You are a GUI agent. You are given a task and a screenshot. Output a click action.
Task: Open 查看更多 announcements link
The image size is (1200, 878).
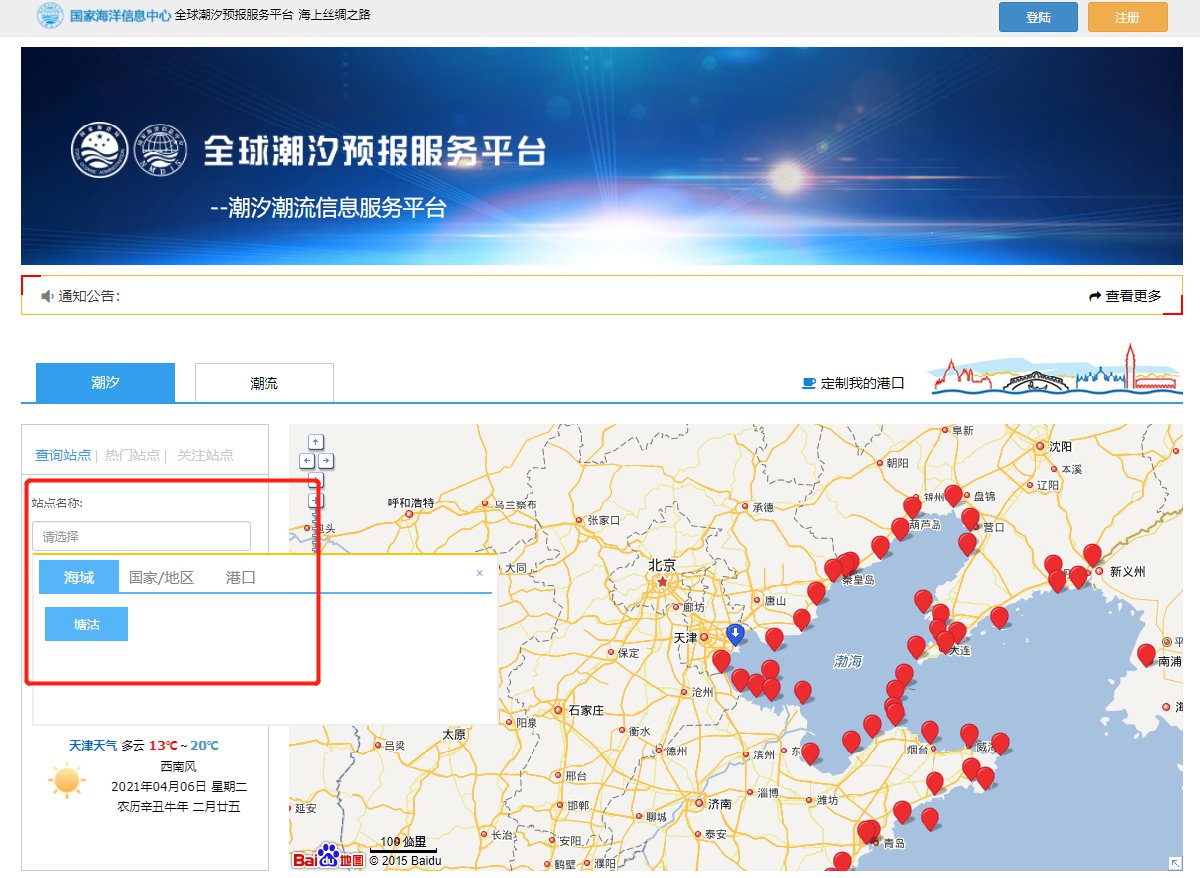tap(1133, 296)
